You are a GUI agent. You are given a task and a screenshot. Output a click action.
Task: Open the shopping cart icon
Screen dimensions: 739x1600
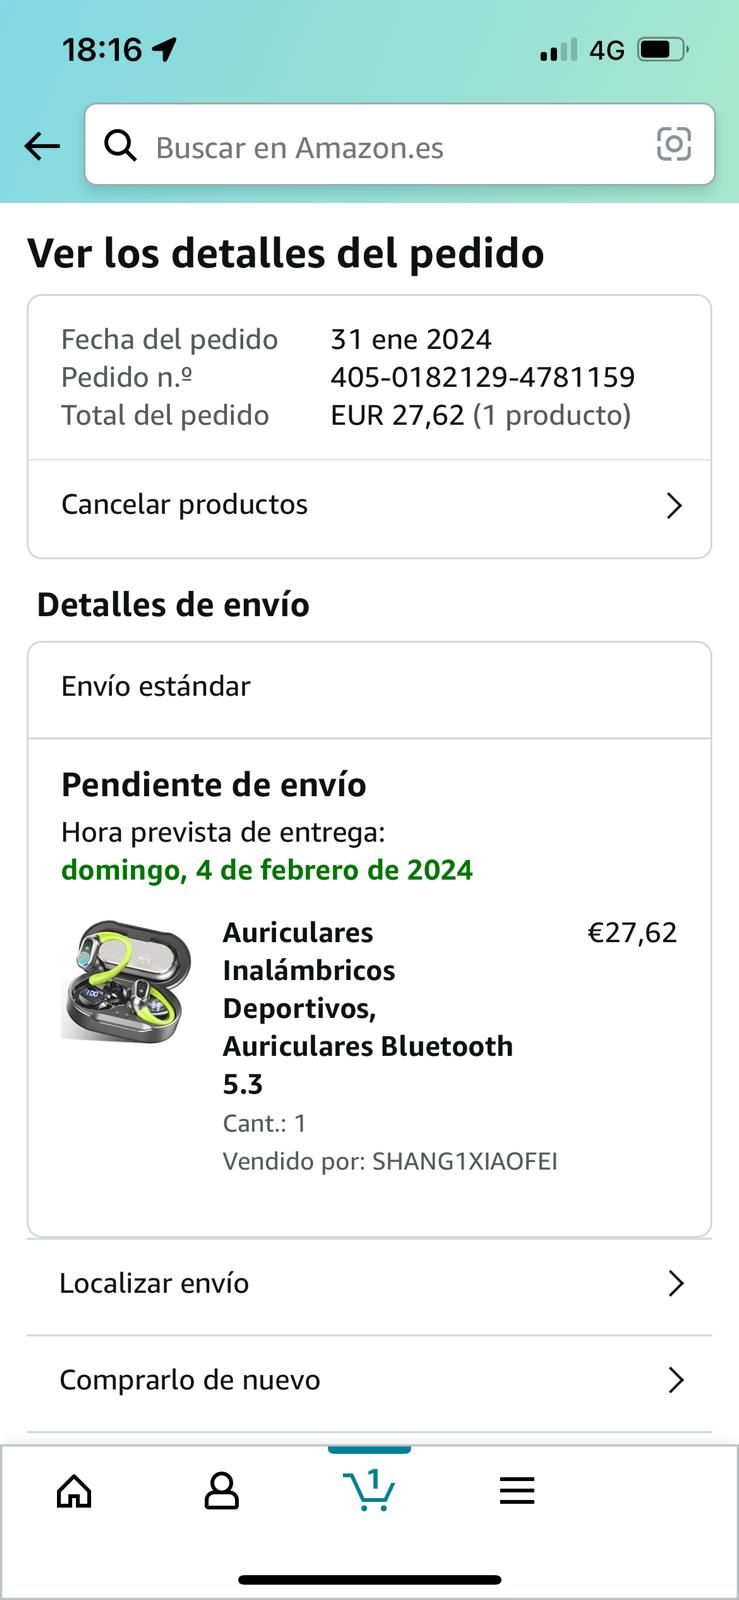[x=369, y=1490]
